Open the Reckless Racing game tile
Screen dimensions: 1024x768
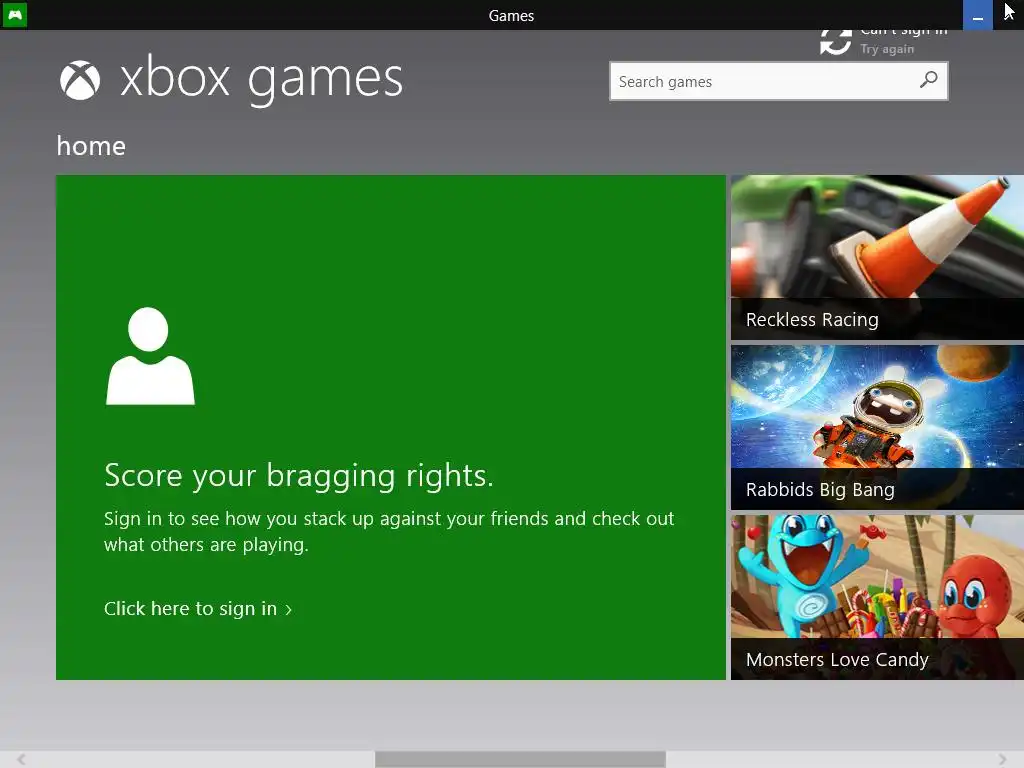pyautogui.click(x=877, y=257)
